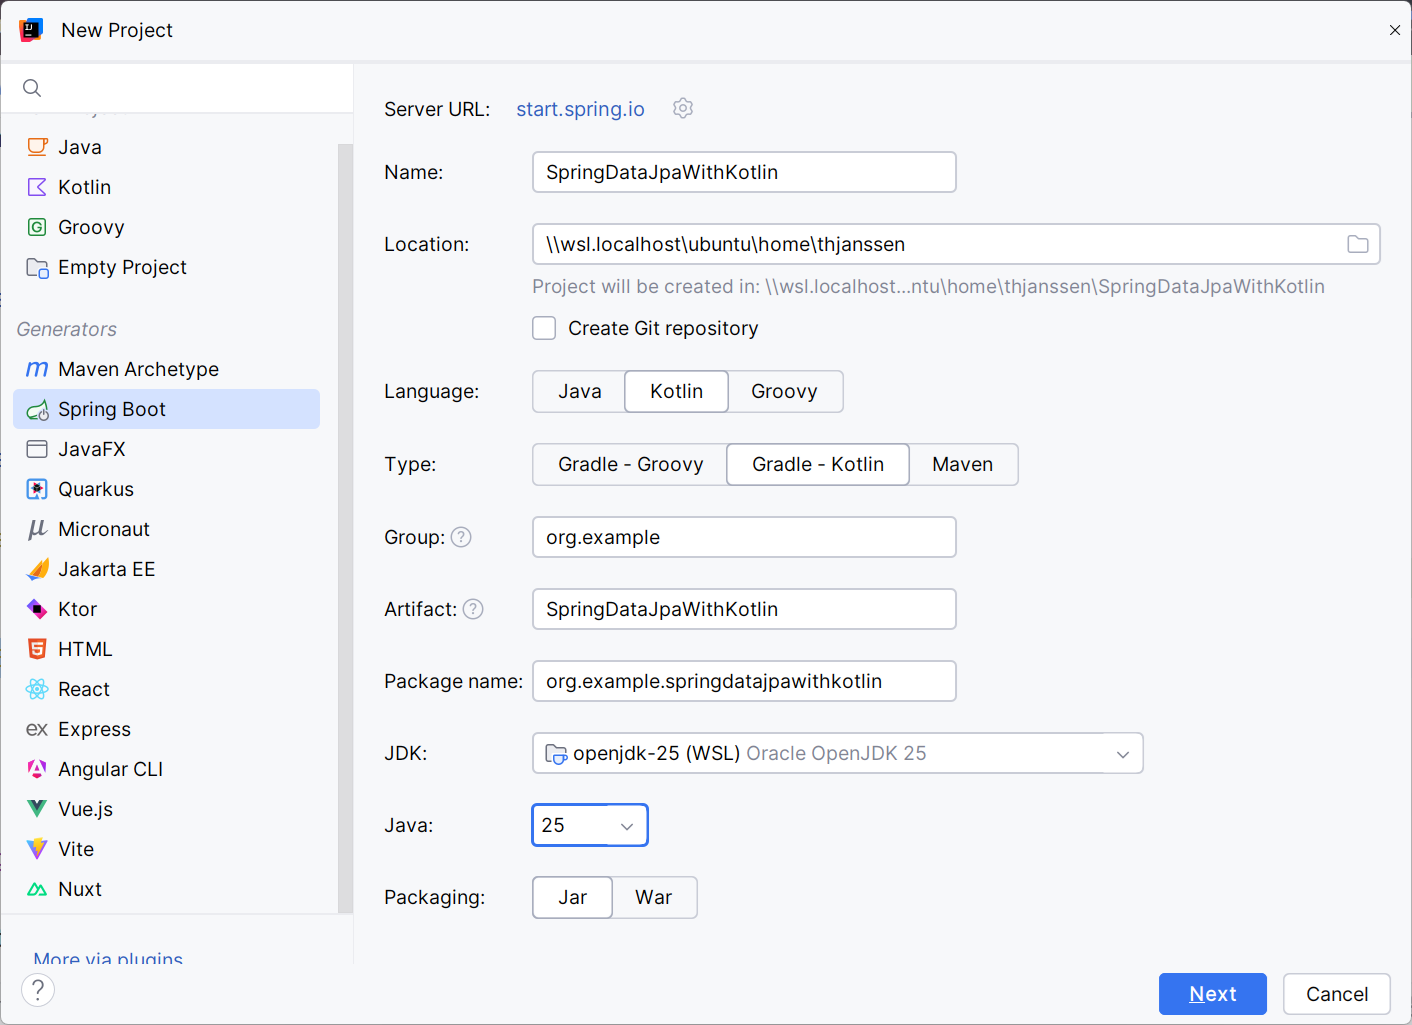Click the Vue.js generator icon
This screenshot has height=1025, width=1412.
(37, 809)
